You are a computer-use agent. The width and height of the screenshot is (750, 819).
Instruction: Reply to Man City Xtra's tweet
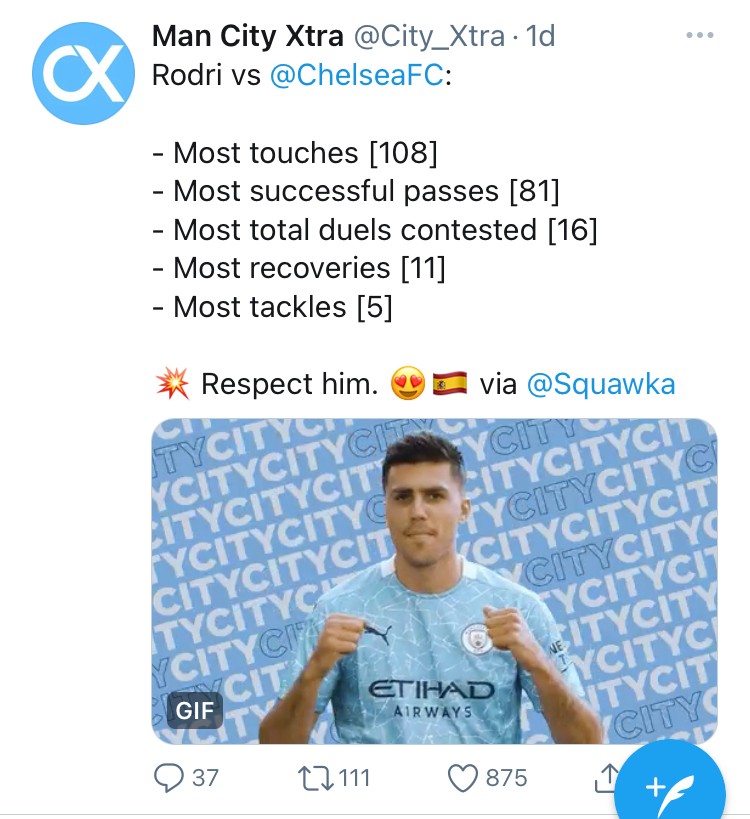[176, 778]
